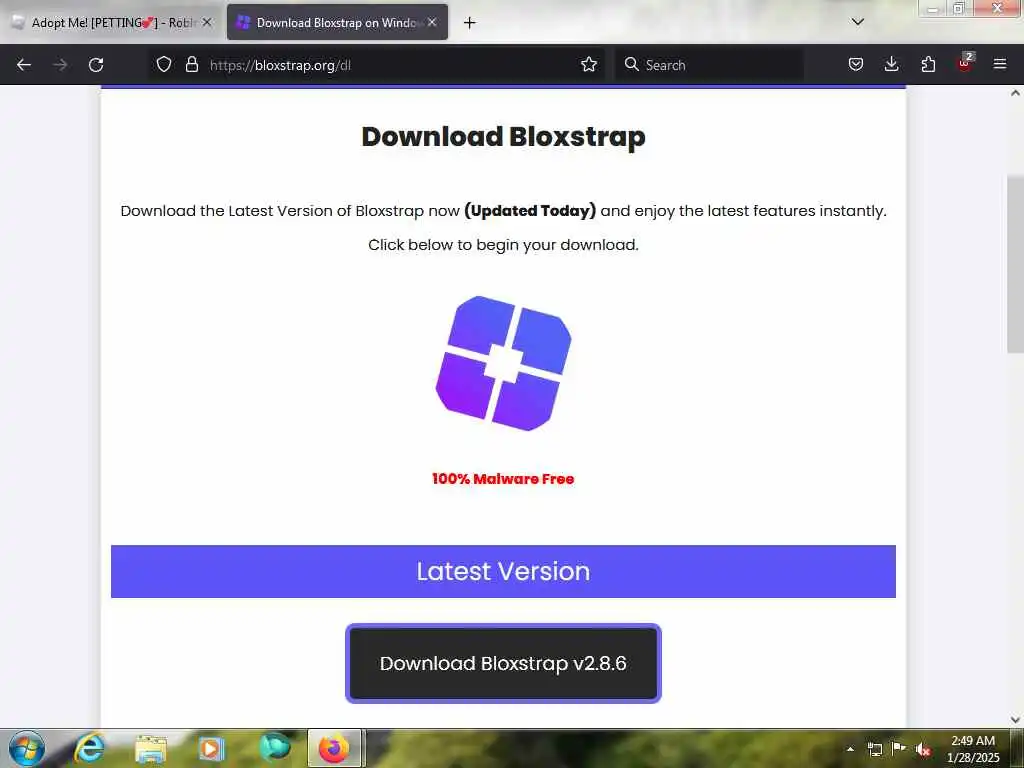Open the Windows Start menu

(x=27, y=748)
